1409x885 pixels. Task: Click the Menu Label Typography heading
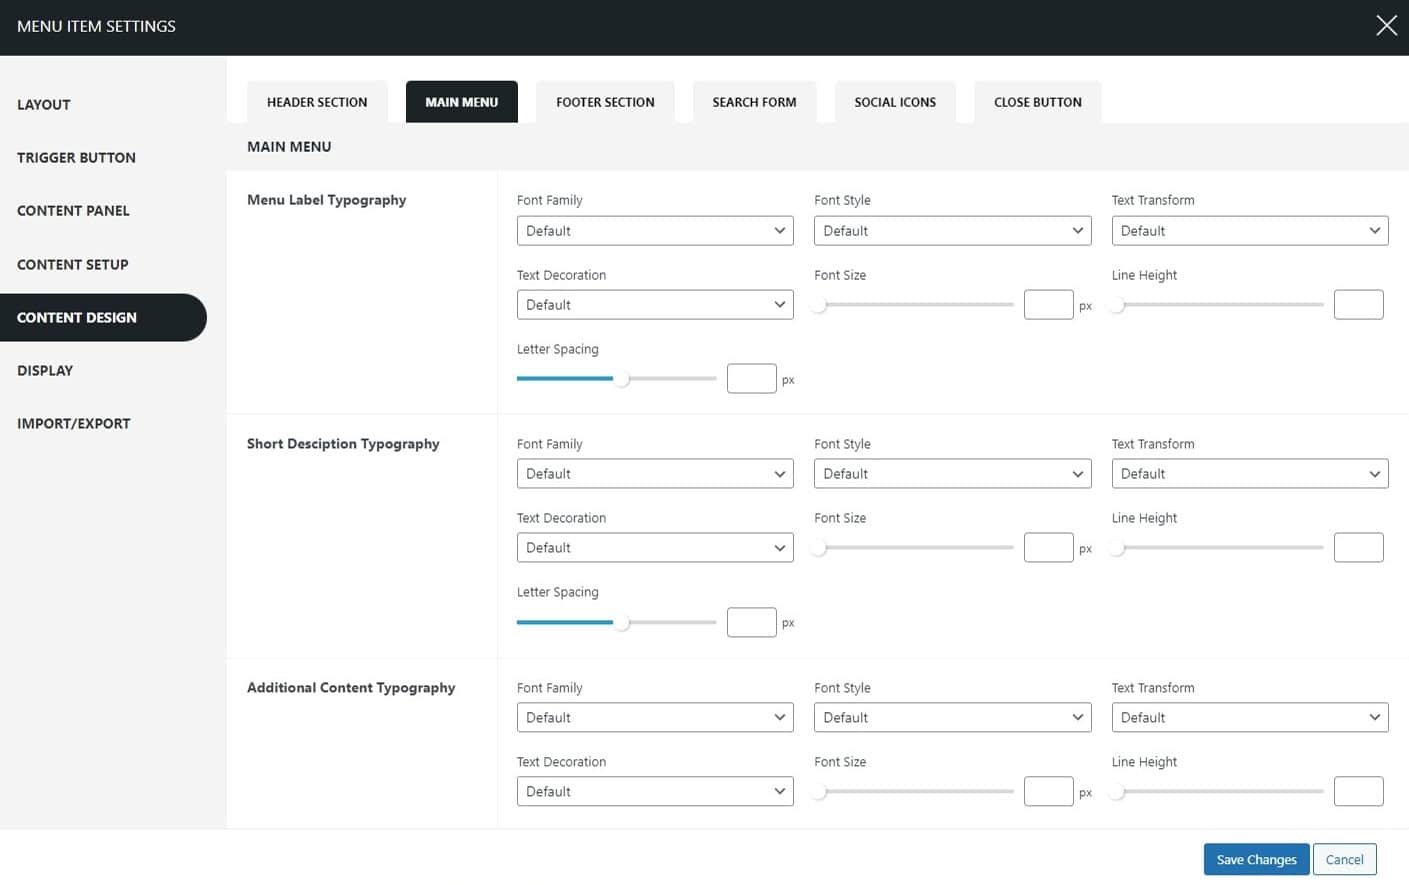click(x=326, y=200)
